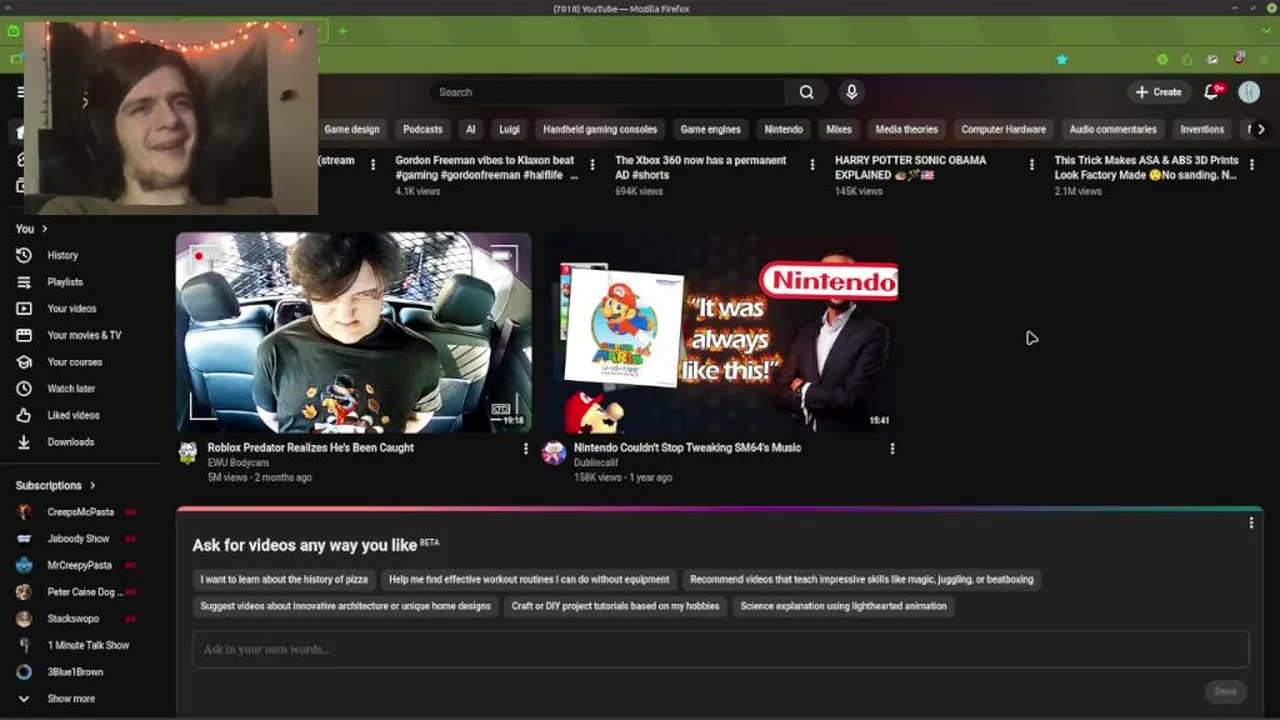Open options for Roblox Predator video
1280x720 pixels.
[x=525, y=449]
